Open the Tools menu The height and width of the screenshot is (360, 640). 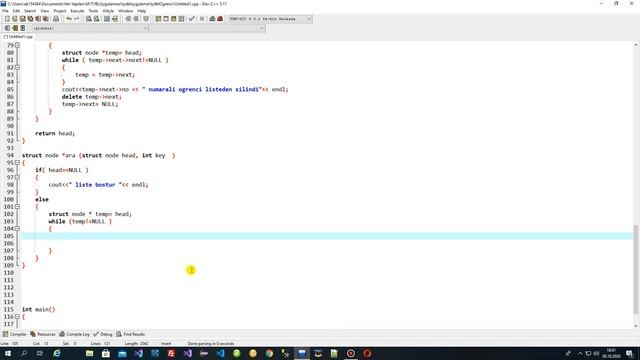93,11
